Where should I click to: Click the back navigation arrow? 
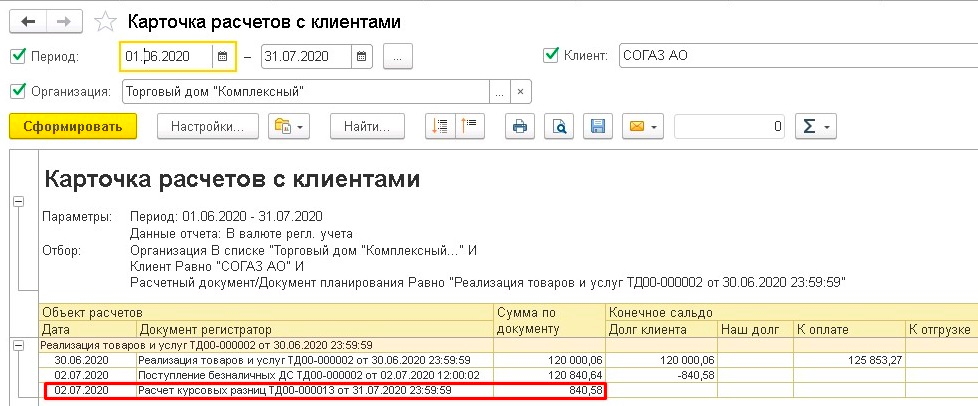(28, 20)
